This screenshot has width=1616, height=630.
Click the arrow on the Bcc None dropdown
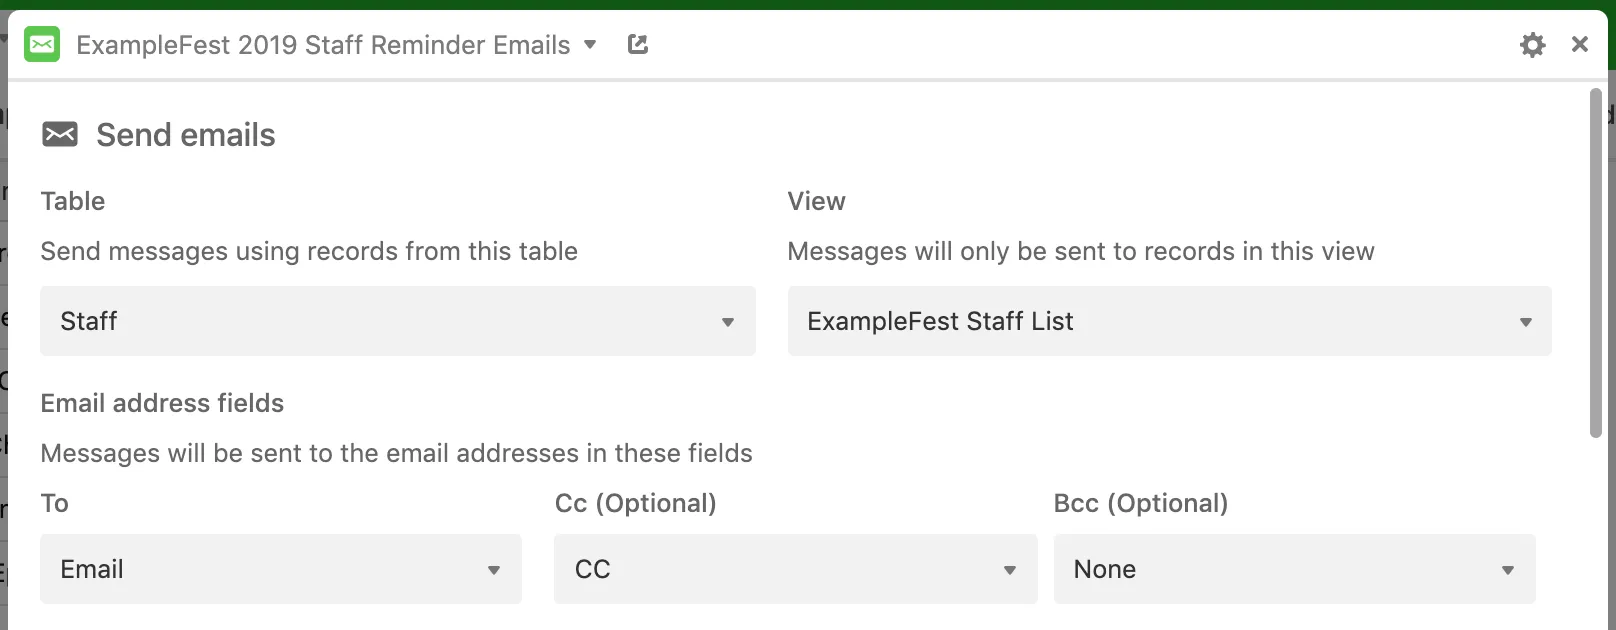coord(1508,570)
